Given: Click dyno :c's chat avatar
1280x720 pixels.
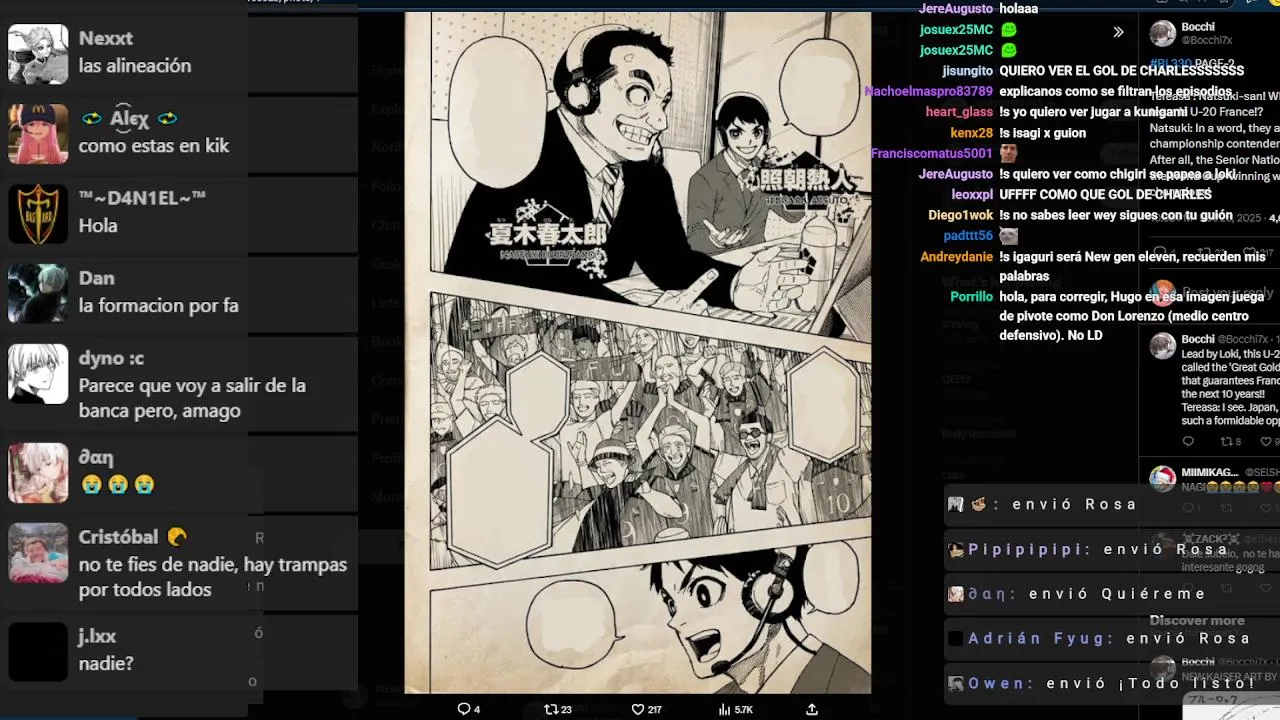Looking at the screenshot, I should tap(38, 373).
